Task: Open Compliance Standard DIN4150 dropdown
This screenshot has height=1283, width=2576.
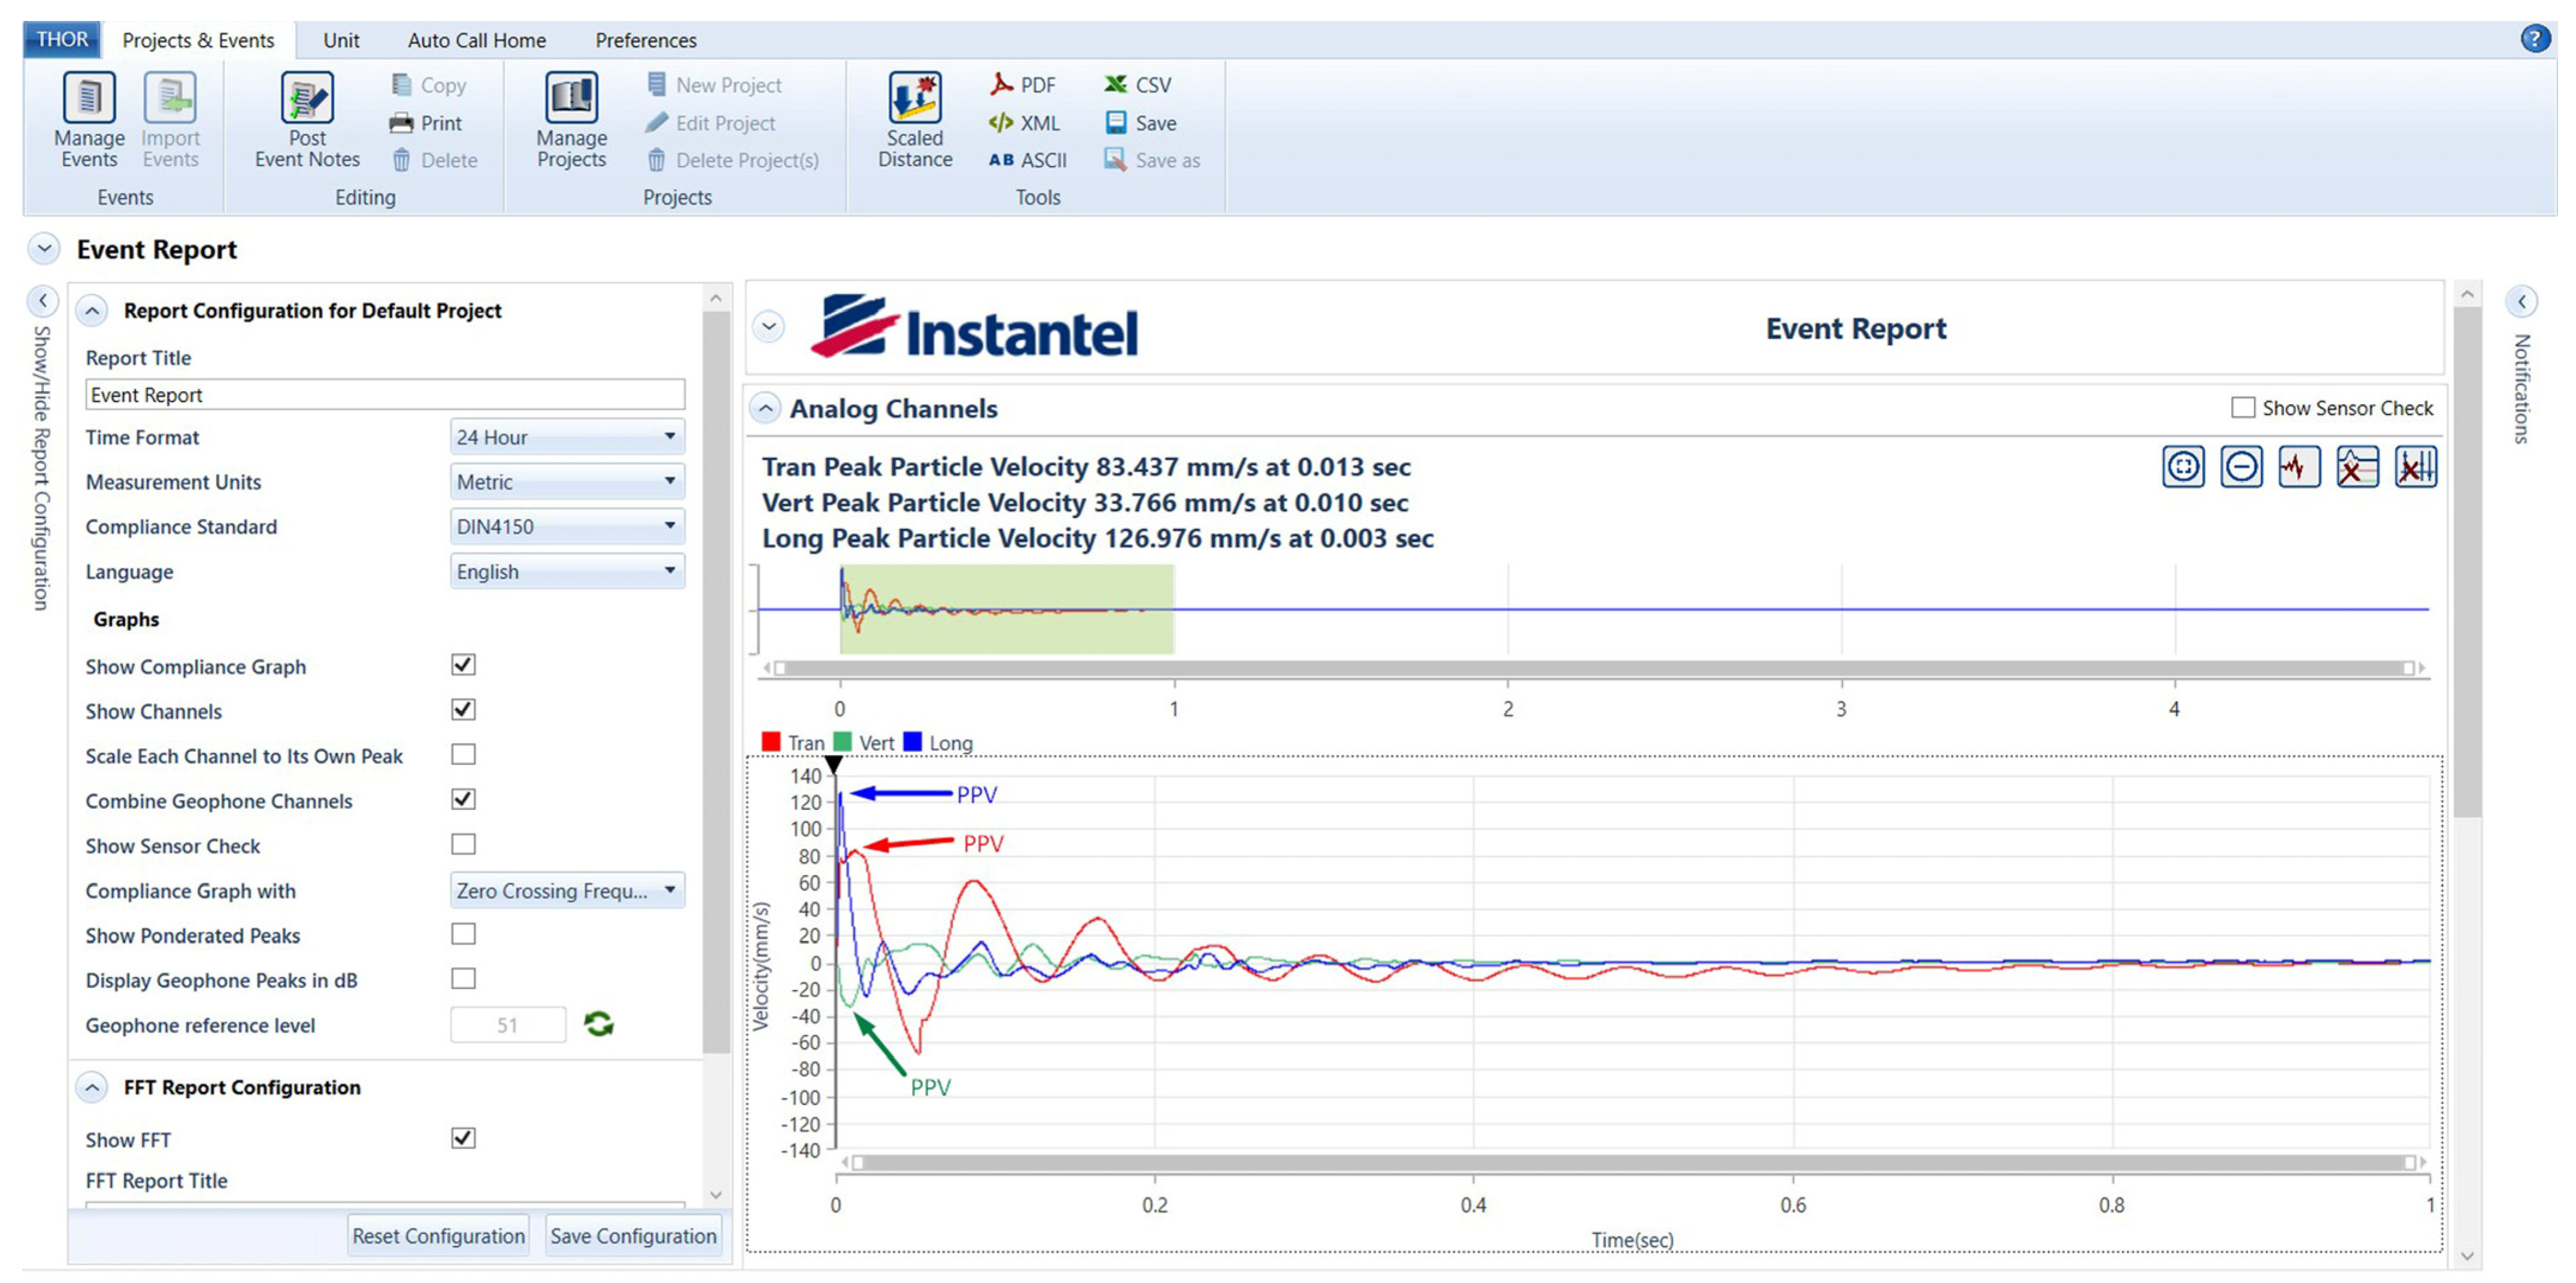Action: (x=567, y=526)
